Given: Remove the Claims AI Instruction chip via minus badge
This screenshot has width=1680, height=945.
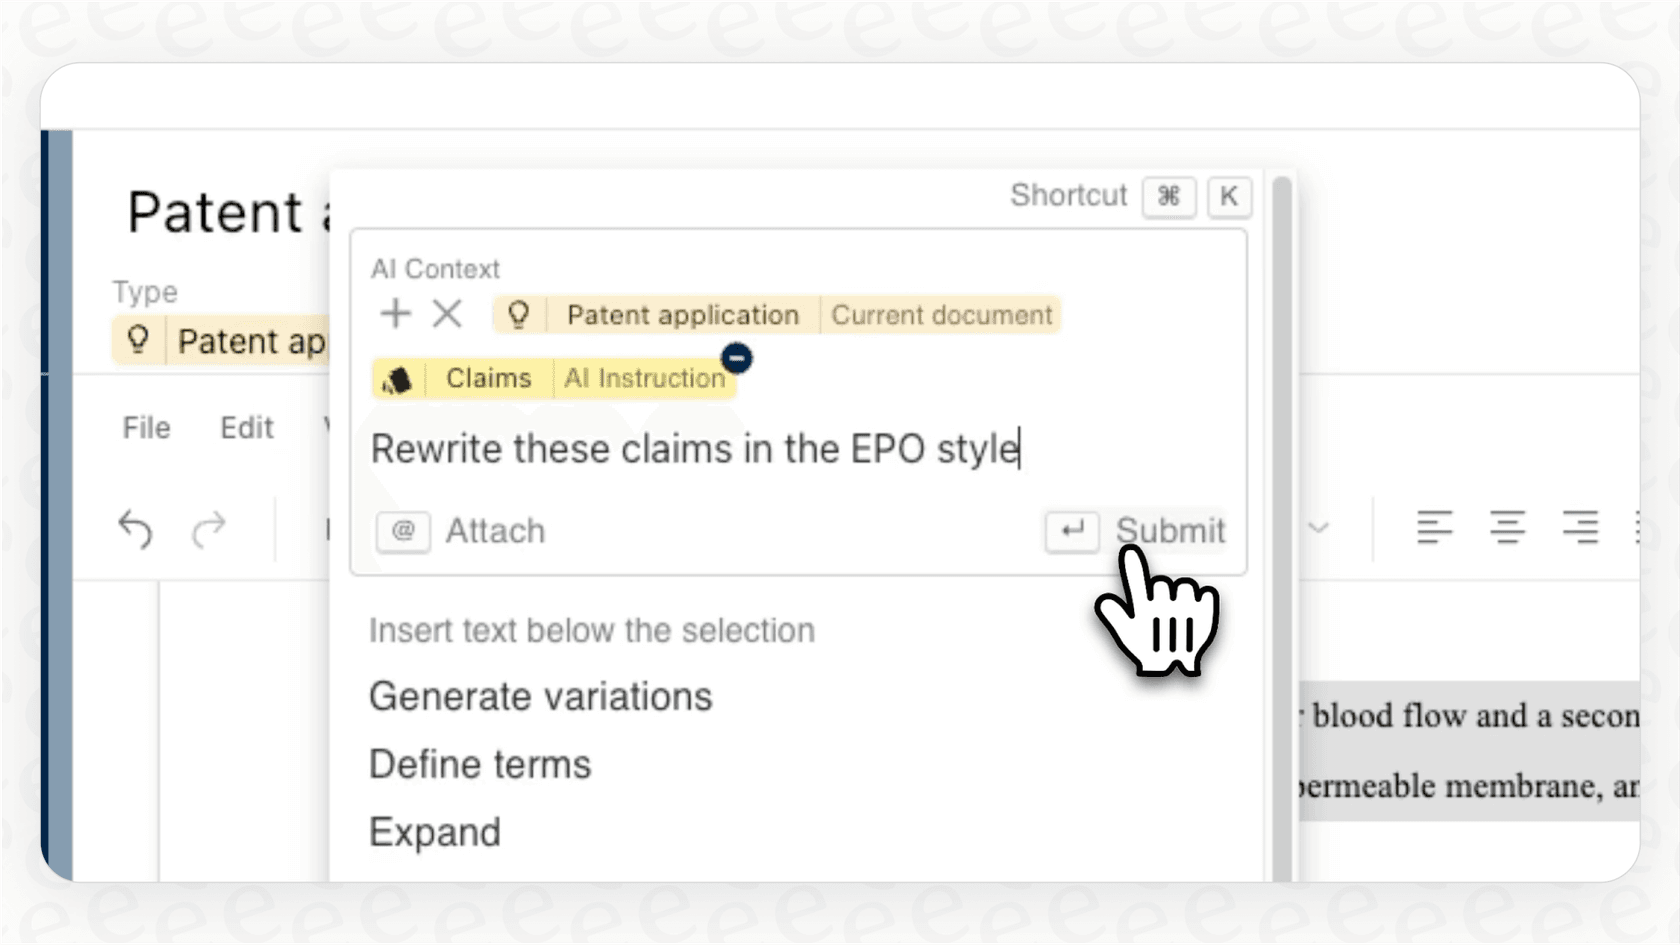Looking at the screenshot, I should coord(737,357).
